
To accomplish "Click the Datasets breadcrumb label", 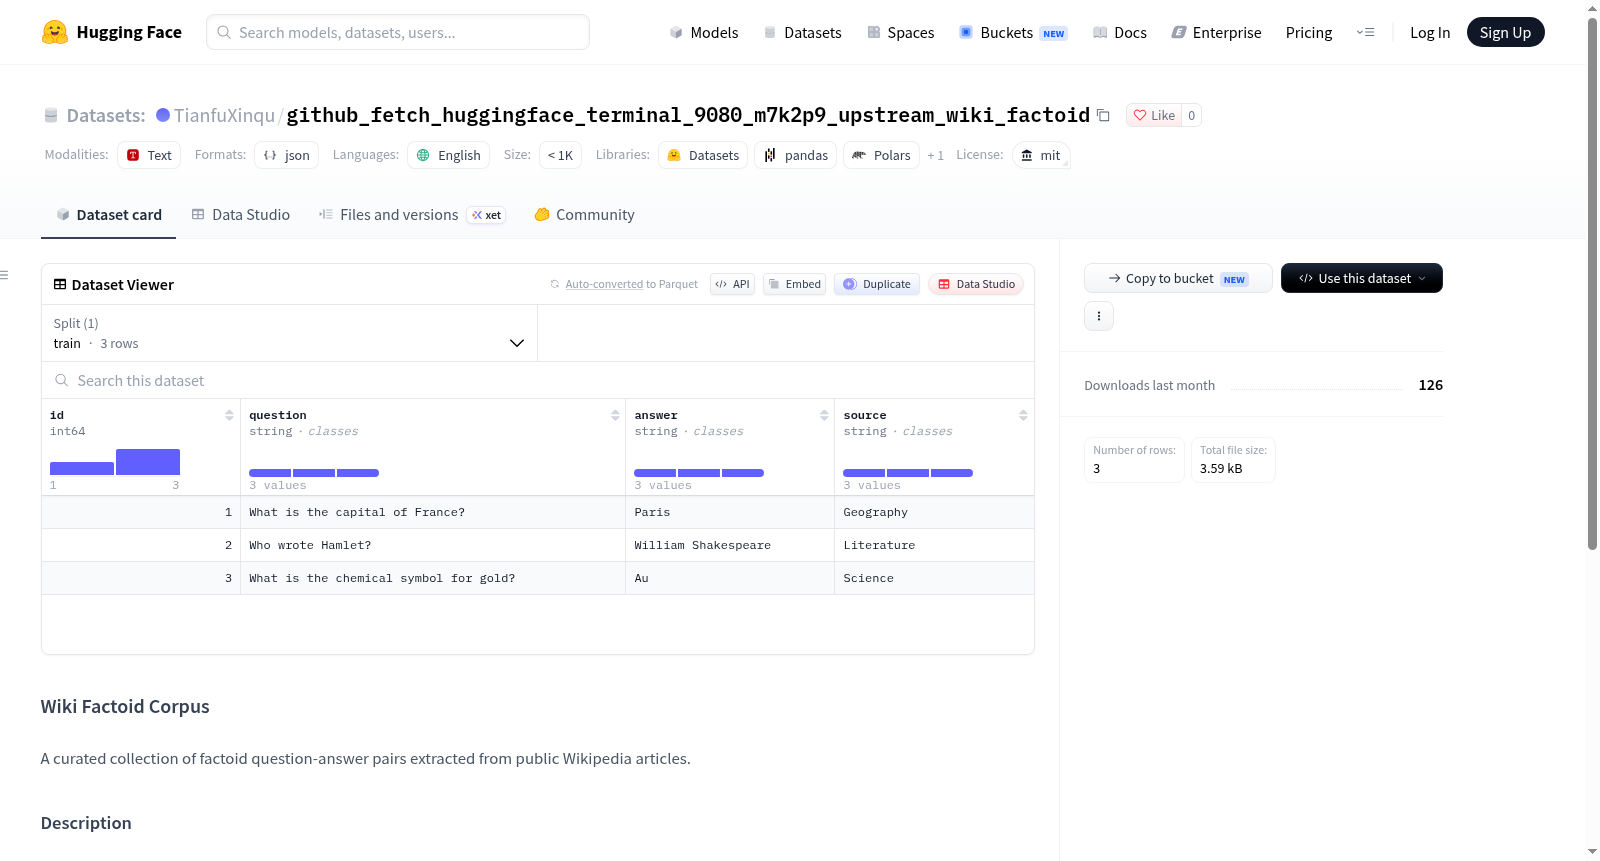I will pos(106,115).
